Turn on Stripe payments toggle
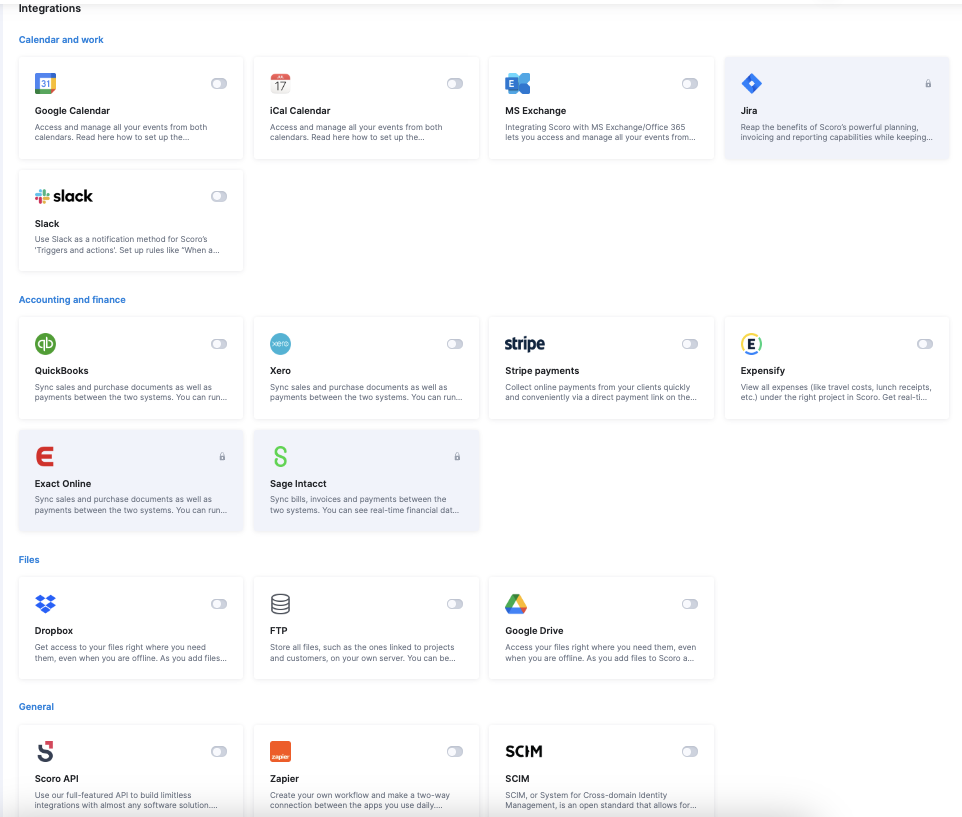Image resolution: width=962 pixels, height=817 pixels. (x=690, y=344)
